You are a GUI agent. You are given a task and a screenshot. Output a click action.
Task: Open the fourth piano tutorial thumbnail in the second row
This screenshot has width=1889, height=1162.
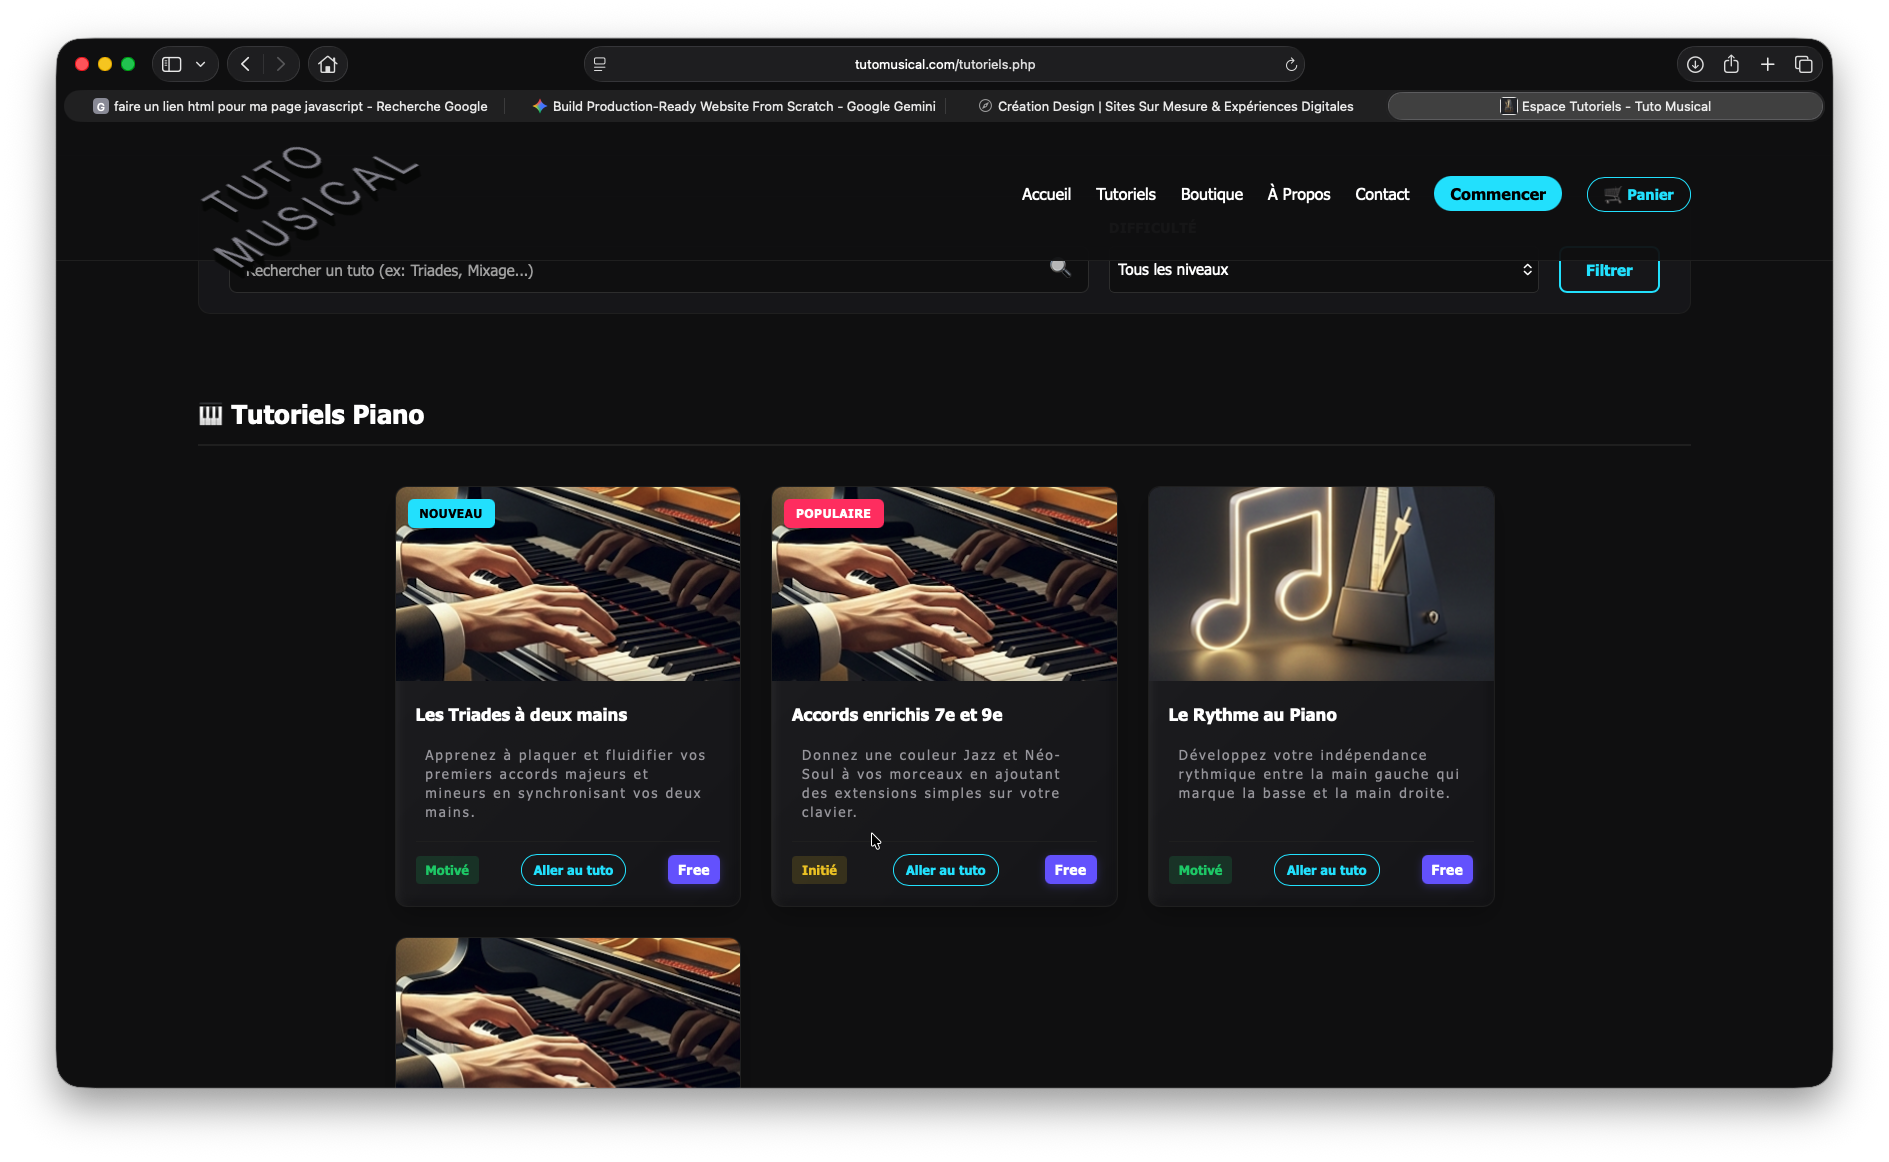(567, 1012)
